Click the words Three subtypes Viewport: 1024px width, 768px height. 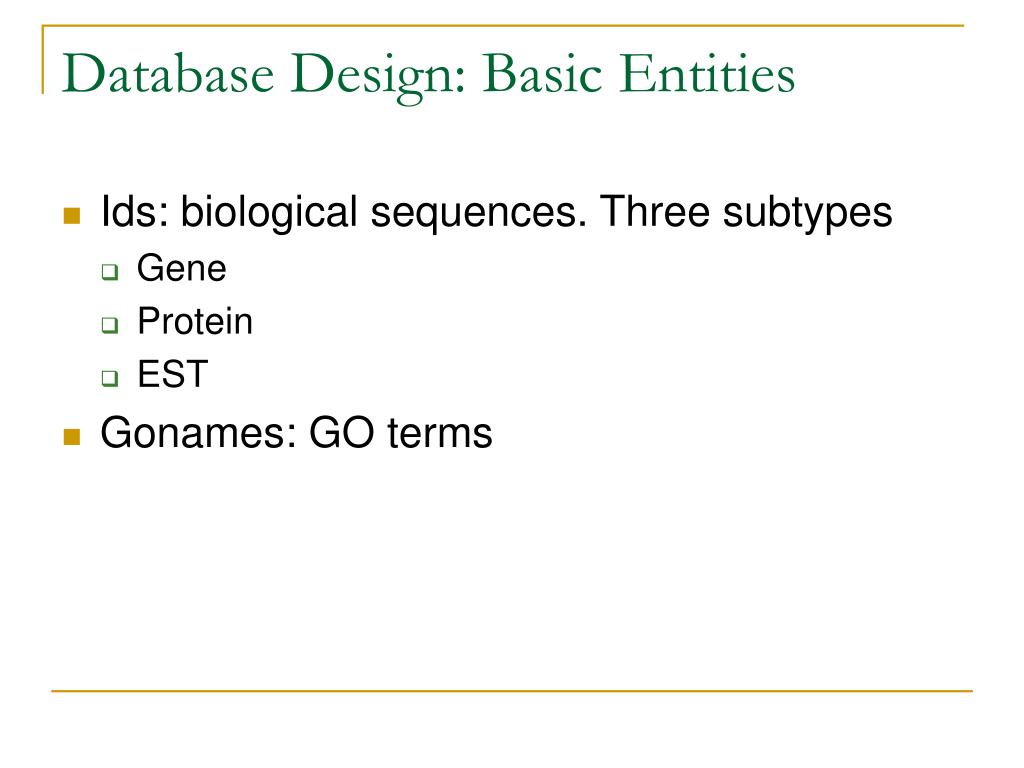tap(746, 213)
